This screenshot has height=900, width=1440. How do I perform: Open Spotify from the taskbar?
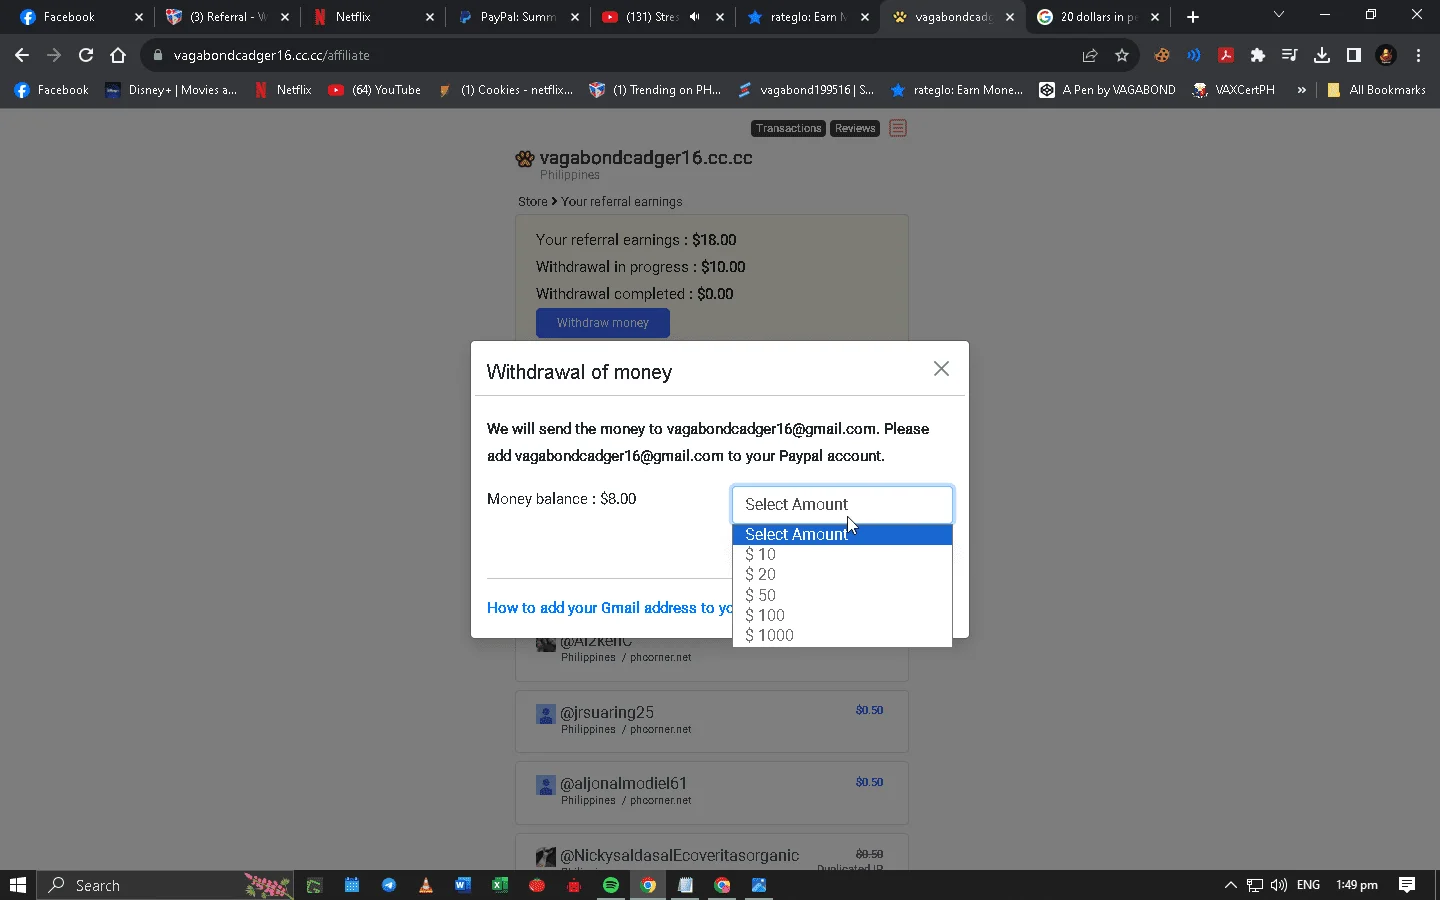pyautogui.click(x=611, y=885)
